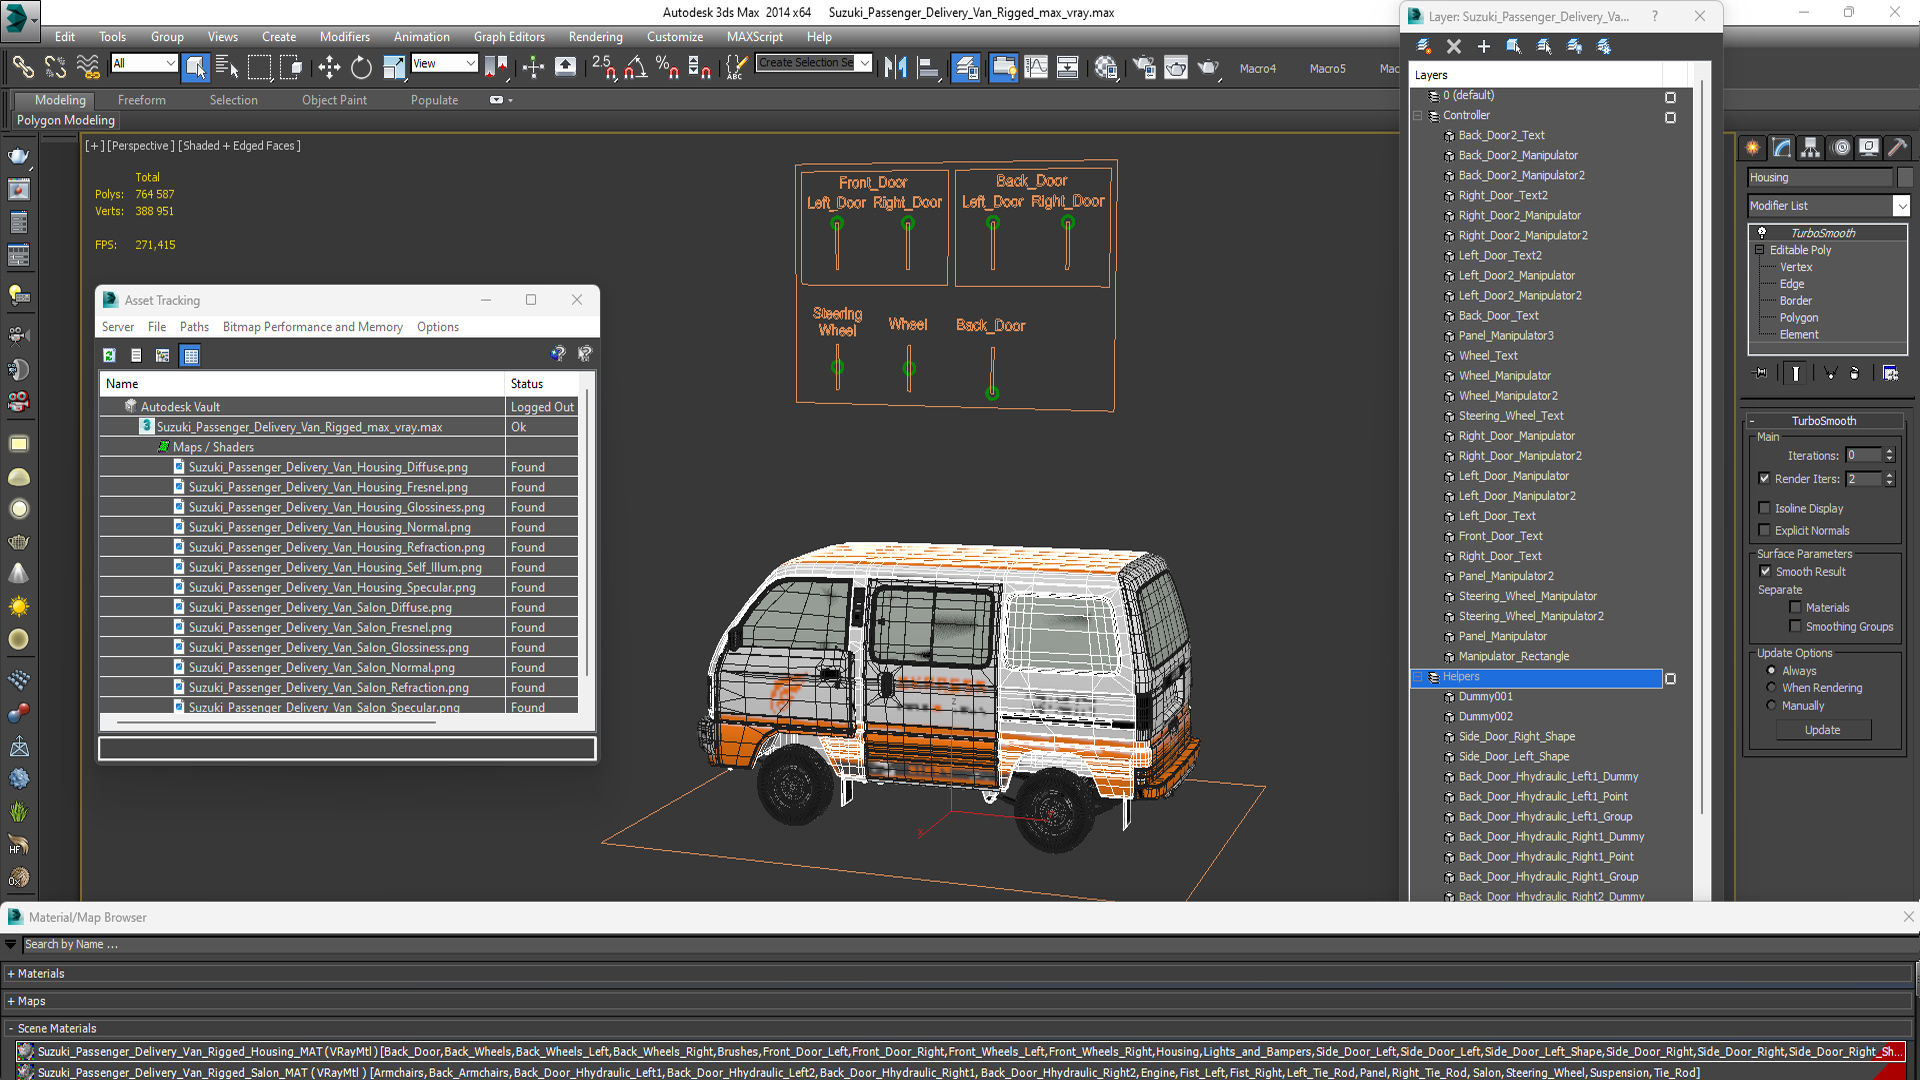Open the Graph Editors menu
1920x1080 pixels.
pyautogui.click(x=509, y=37)
